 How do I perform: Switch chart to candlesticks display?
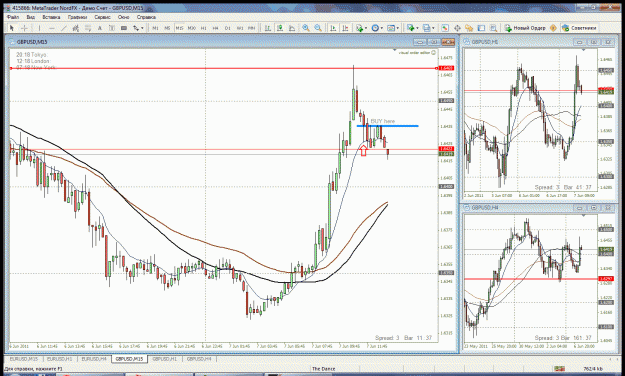280,28
